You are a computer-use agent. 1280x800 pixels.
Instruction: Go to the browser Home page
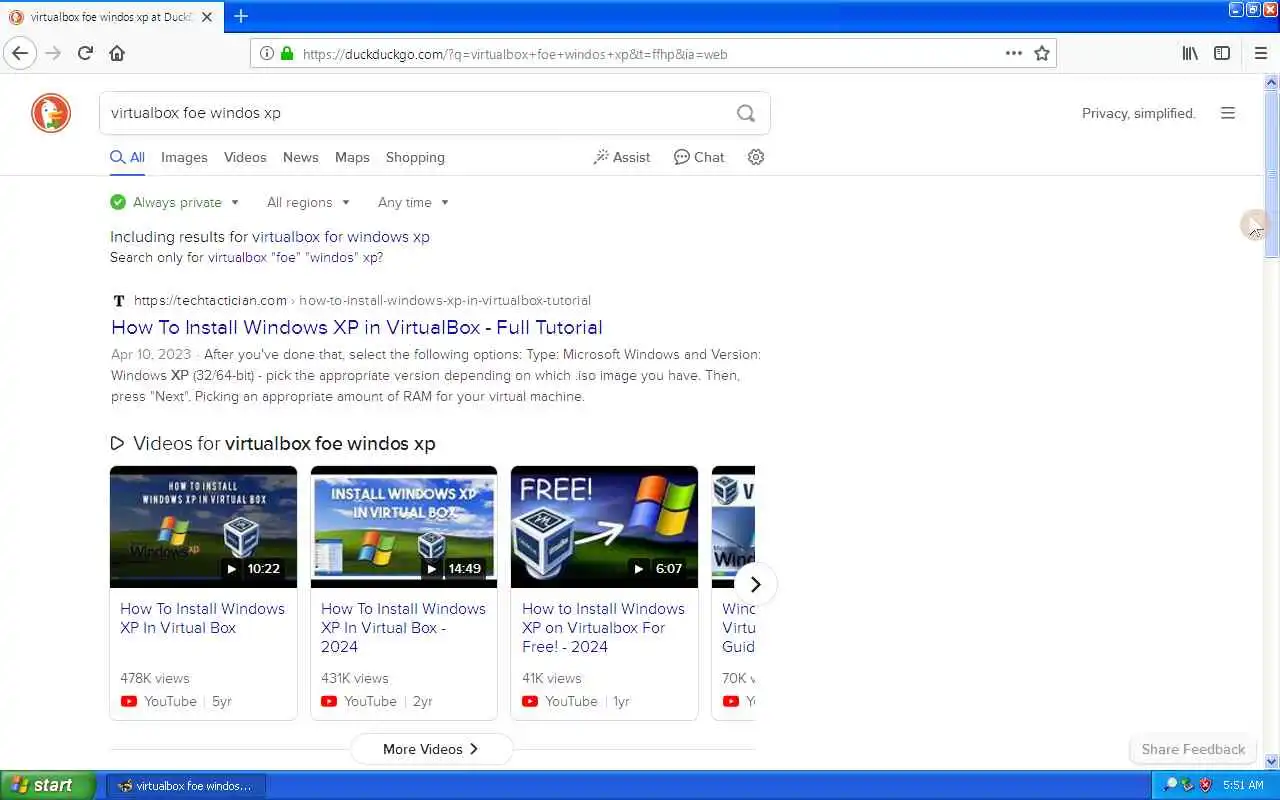click(117, 53)
